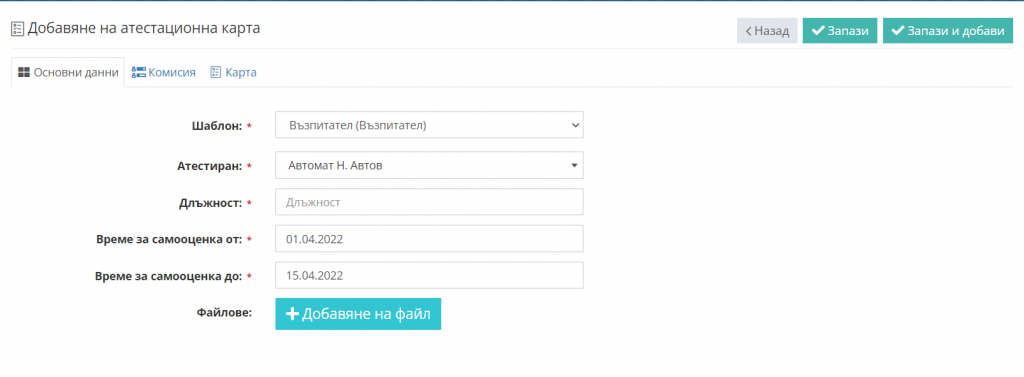Save using the Запази button

[840, 31]
